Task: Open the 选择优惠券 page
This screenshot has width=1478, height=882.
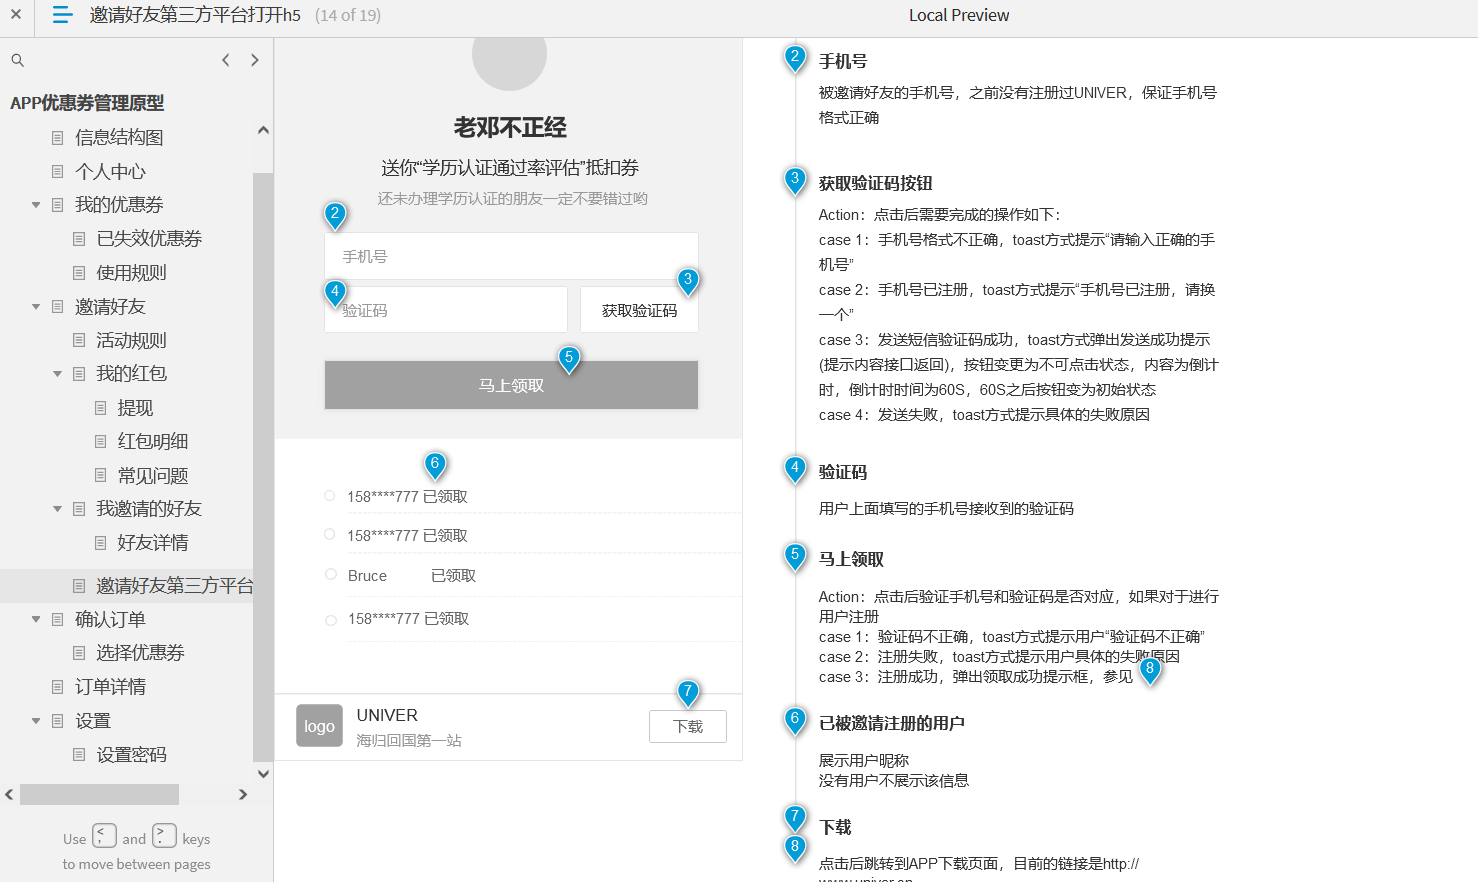Action: pyautogui.click(x=140, y=653)
